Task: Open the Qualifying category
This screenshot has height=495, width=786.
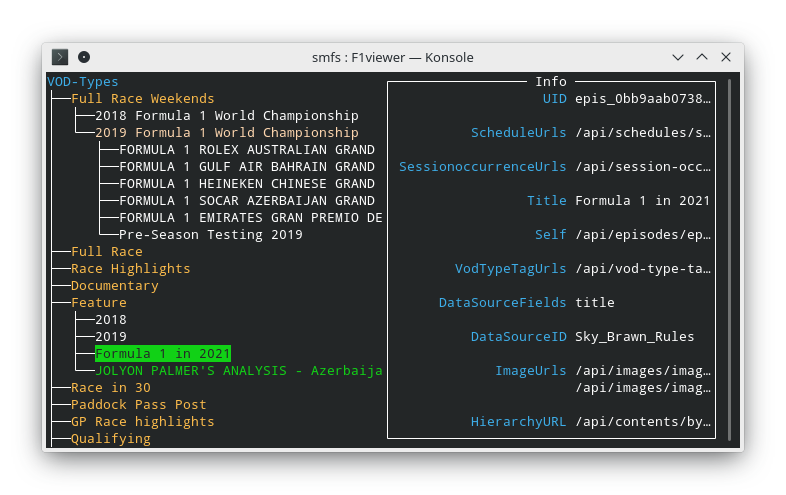Action: click(111, 439)
